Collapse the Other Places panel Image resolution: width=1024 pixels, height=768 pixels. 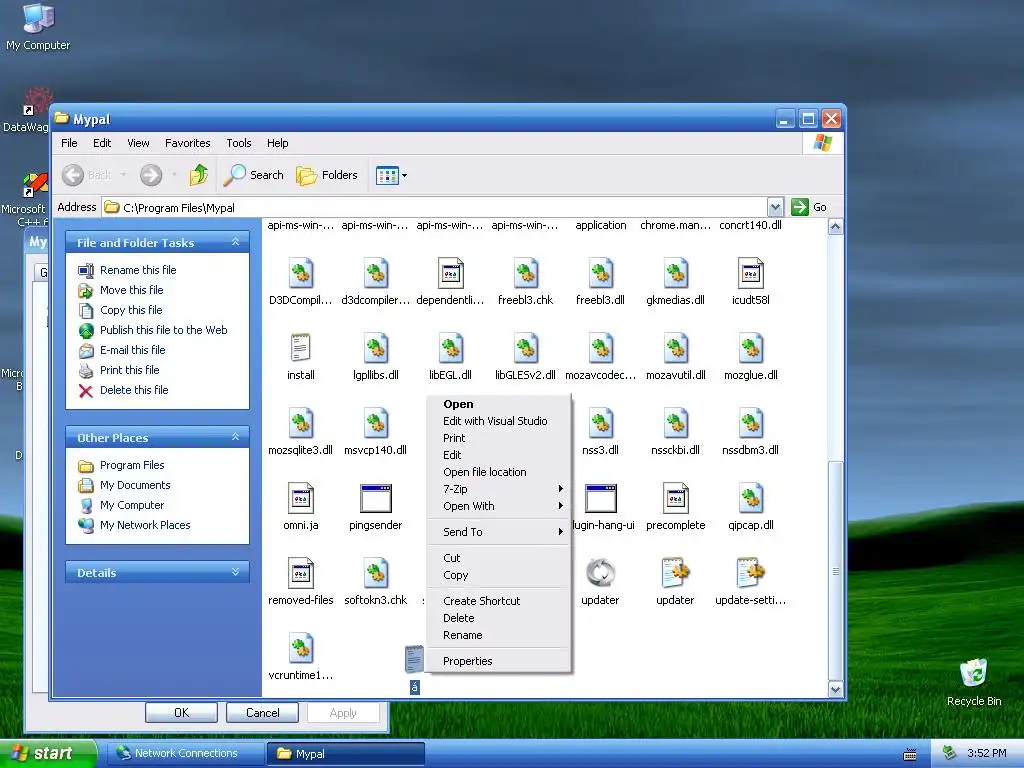click(236, 437)
